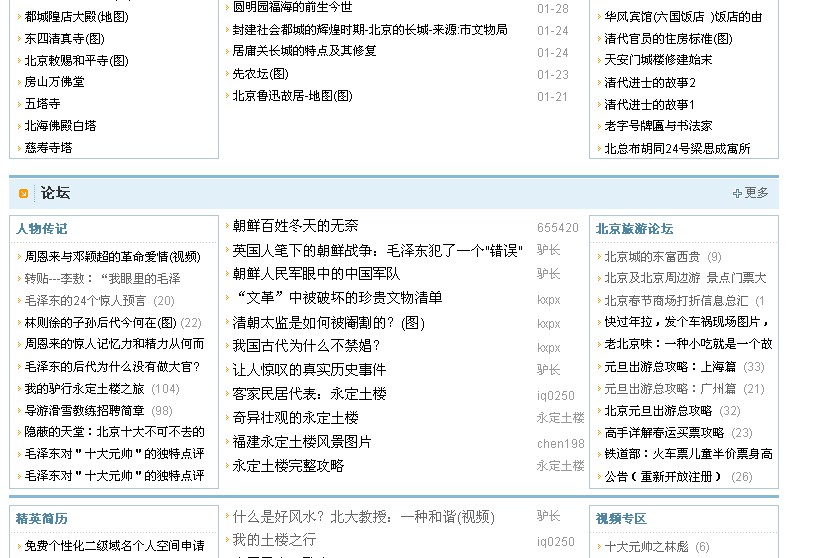Image resolution: width=822 pixels, height=558 pixels.
Task: Open 高手详解春运买票攻略 post
Action: pos(664,433)
